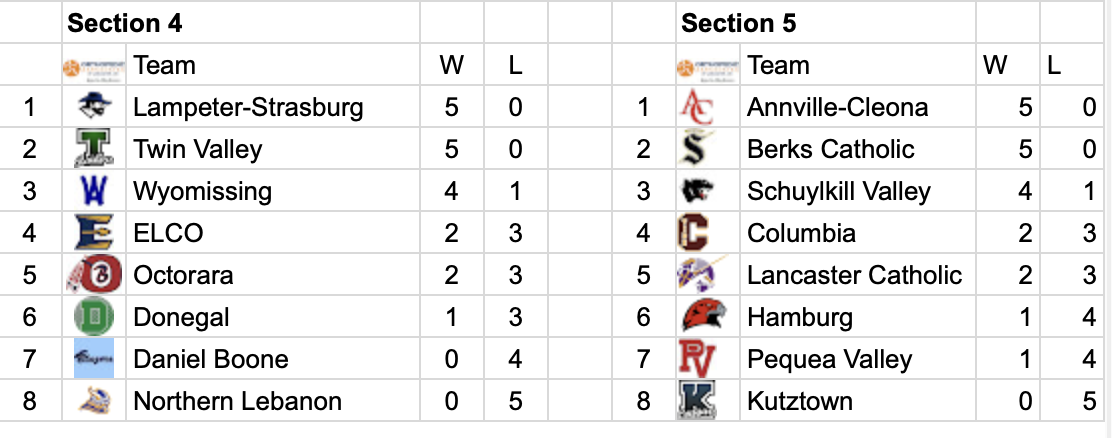The height and width of the screenshot is (438, 1112).
Task: Click the Schuylkill Valley panther logo
Action: pos(695,191)
